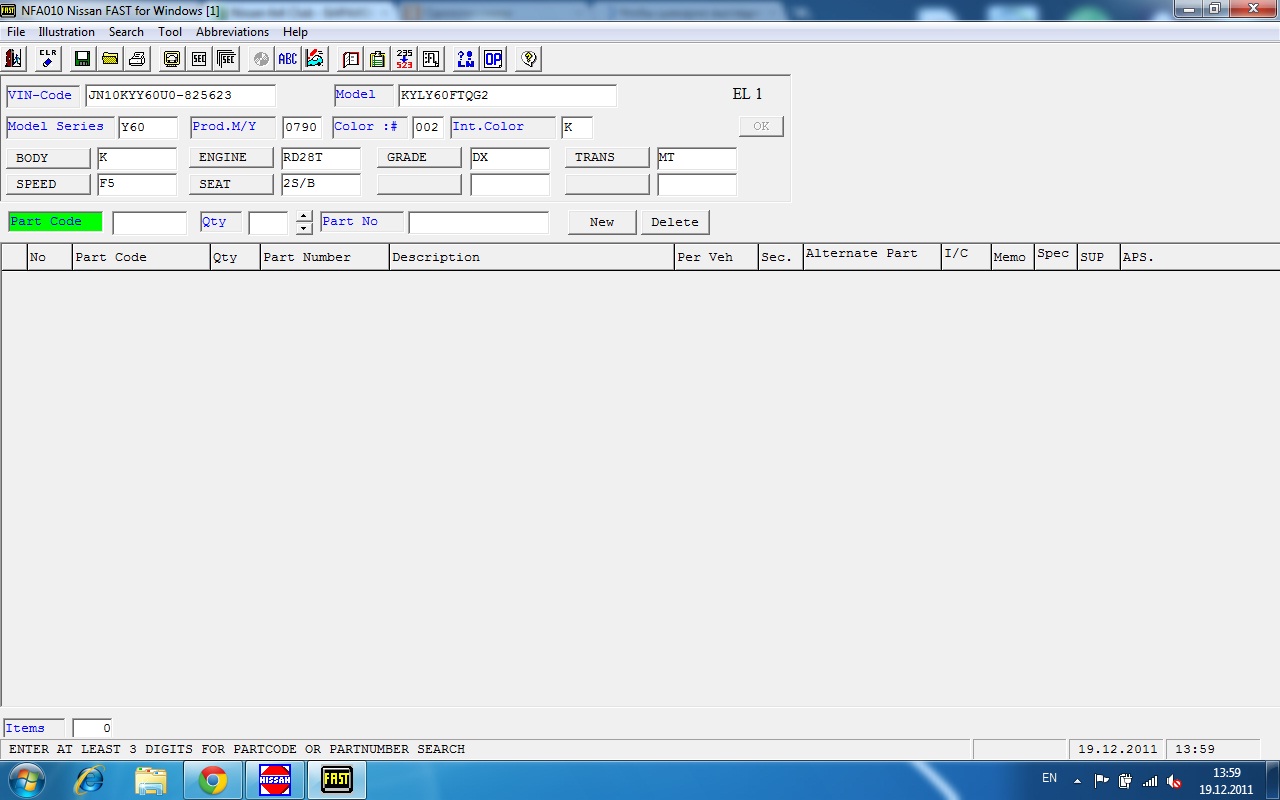Open the Tool menu
Viewport: 1280px width, 800px height.
pos(170,32)
